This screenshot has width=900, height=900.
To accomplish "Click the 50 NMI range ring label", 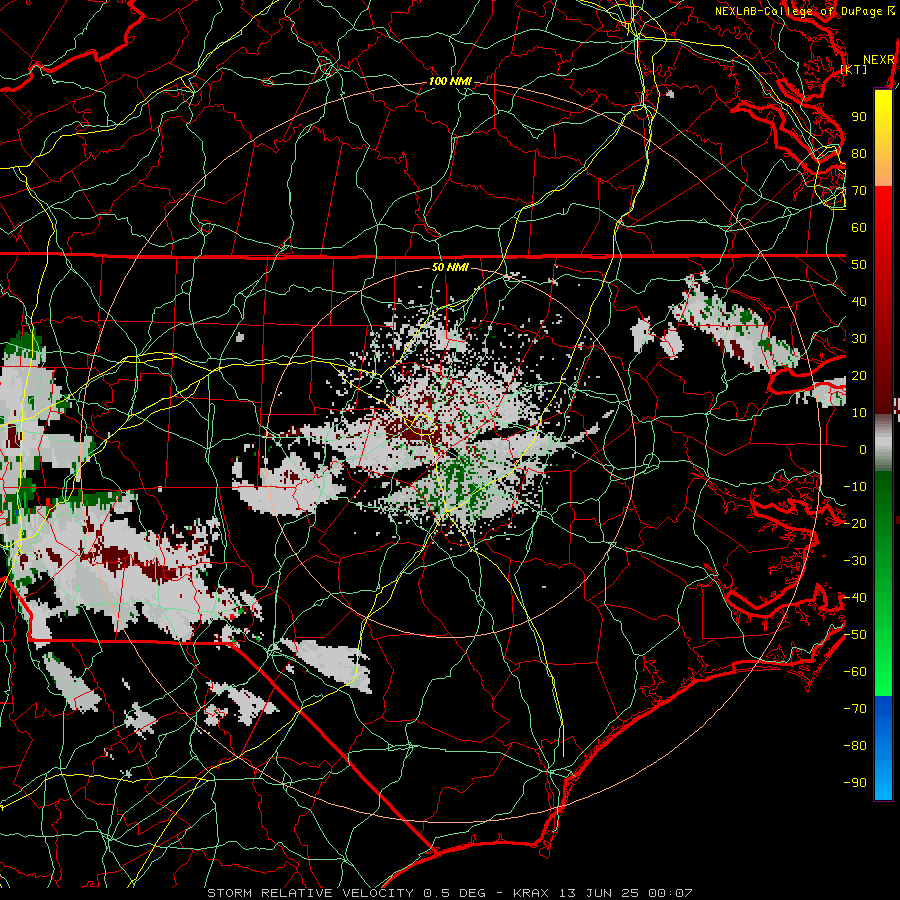I will (x=450, y=267).
